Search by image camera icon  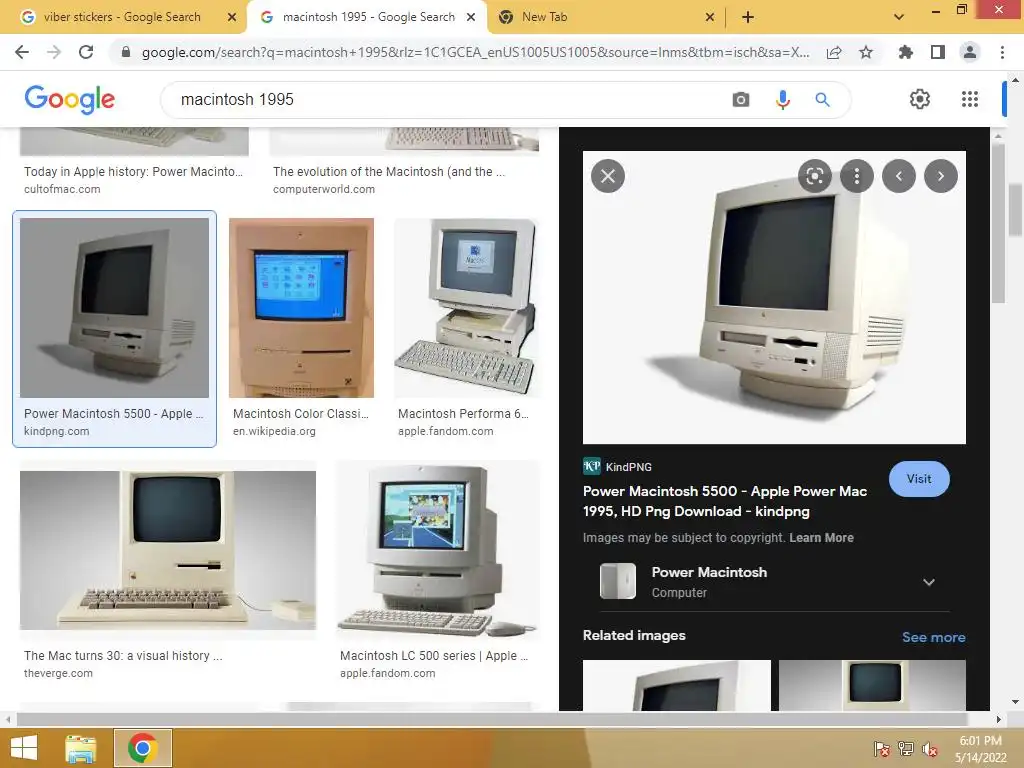[741, 99]
